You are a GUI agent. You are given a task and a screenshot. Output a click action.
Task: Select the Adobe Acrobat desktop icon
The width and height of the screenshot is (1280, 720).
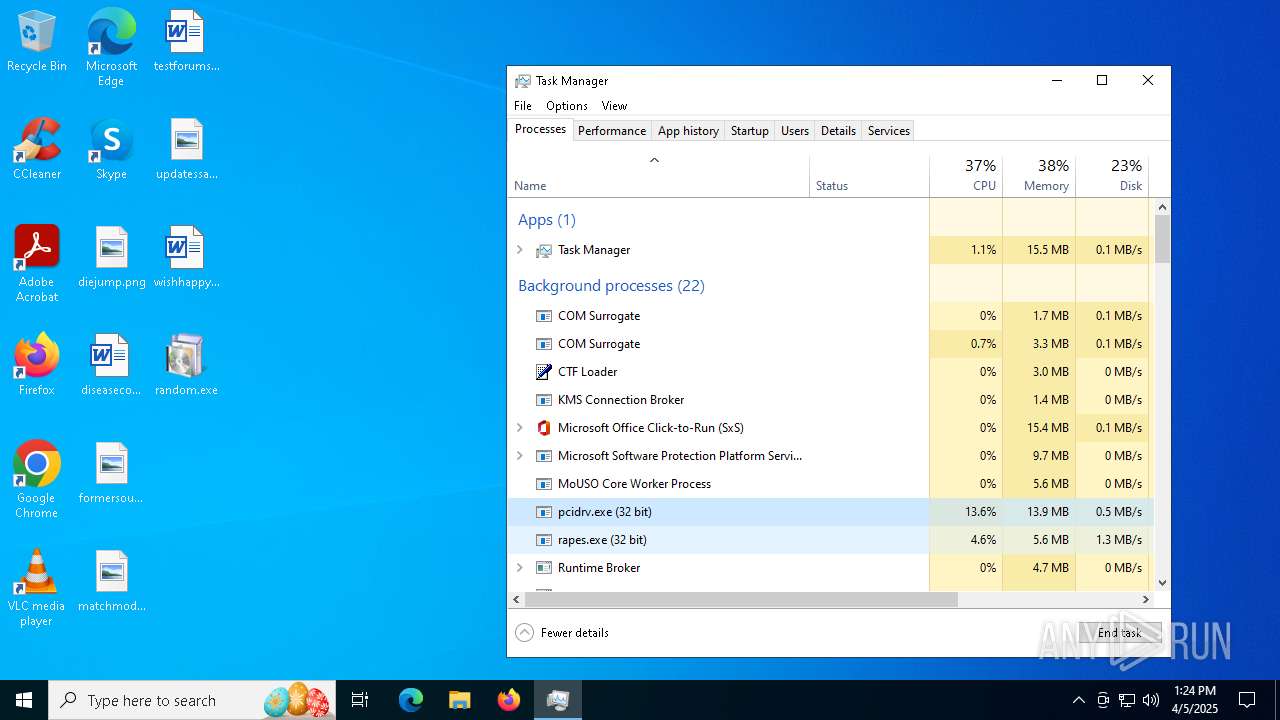pyautogui.click(x=37, y=263)
